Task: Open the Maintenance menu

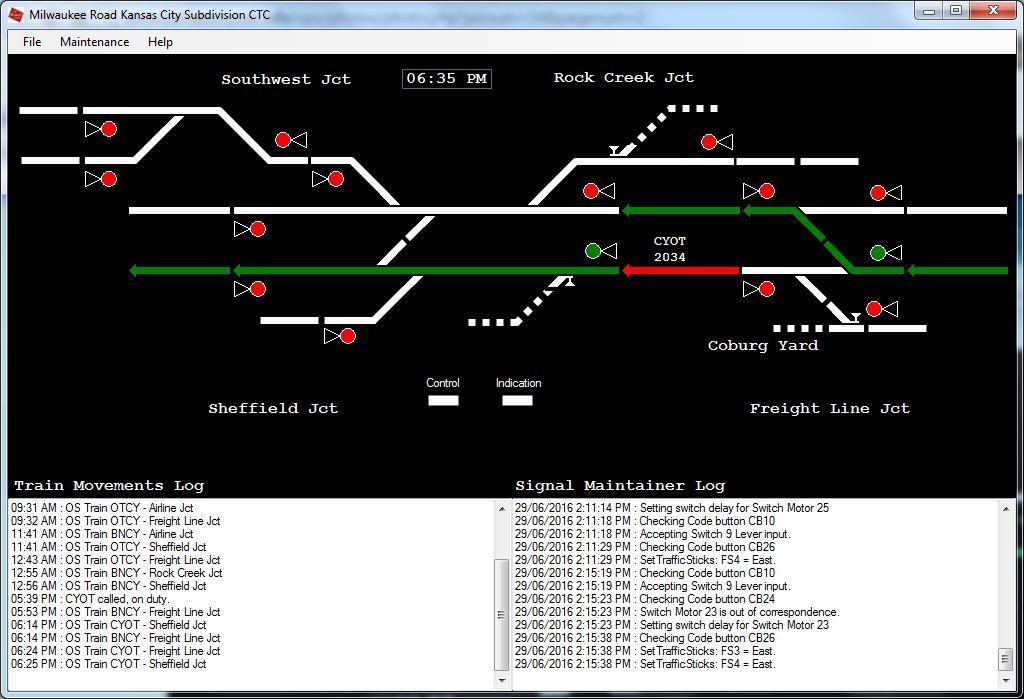Action: point(95,42)
